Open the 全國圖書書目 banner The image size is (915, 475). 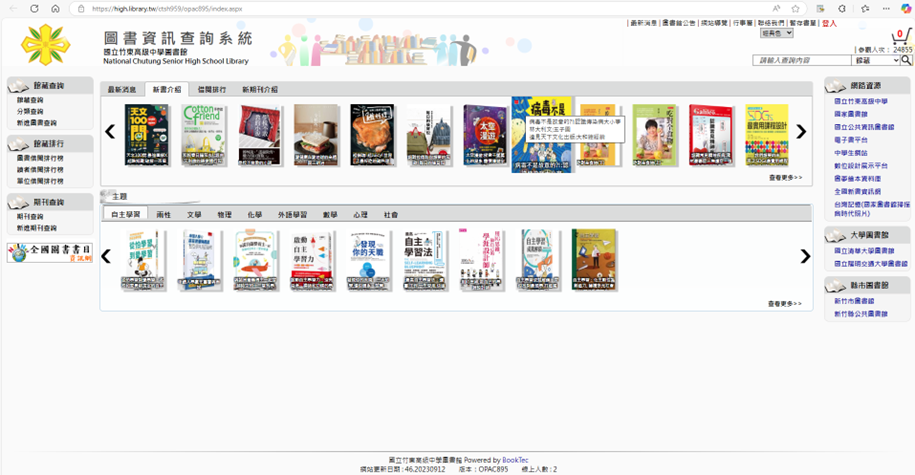tap(48, 253)
